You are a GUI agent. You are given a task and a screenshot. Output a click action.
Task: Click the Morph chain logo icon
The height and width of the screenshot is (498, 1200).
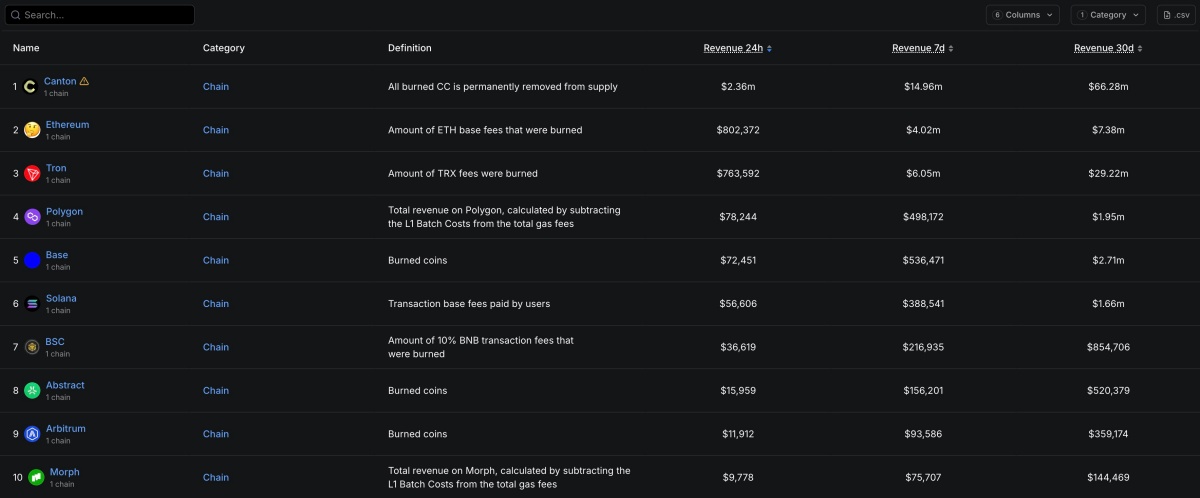tap(35, 477)
